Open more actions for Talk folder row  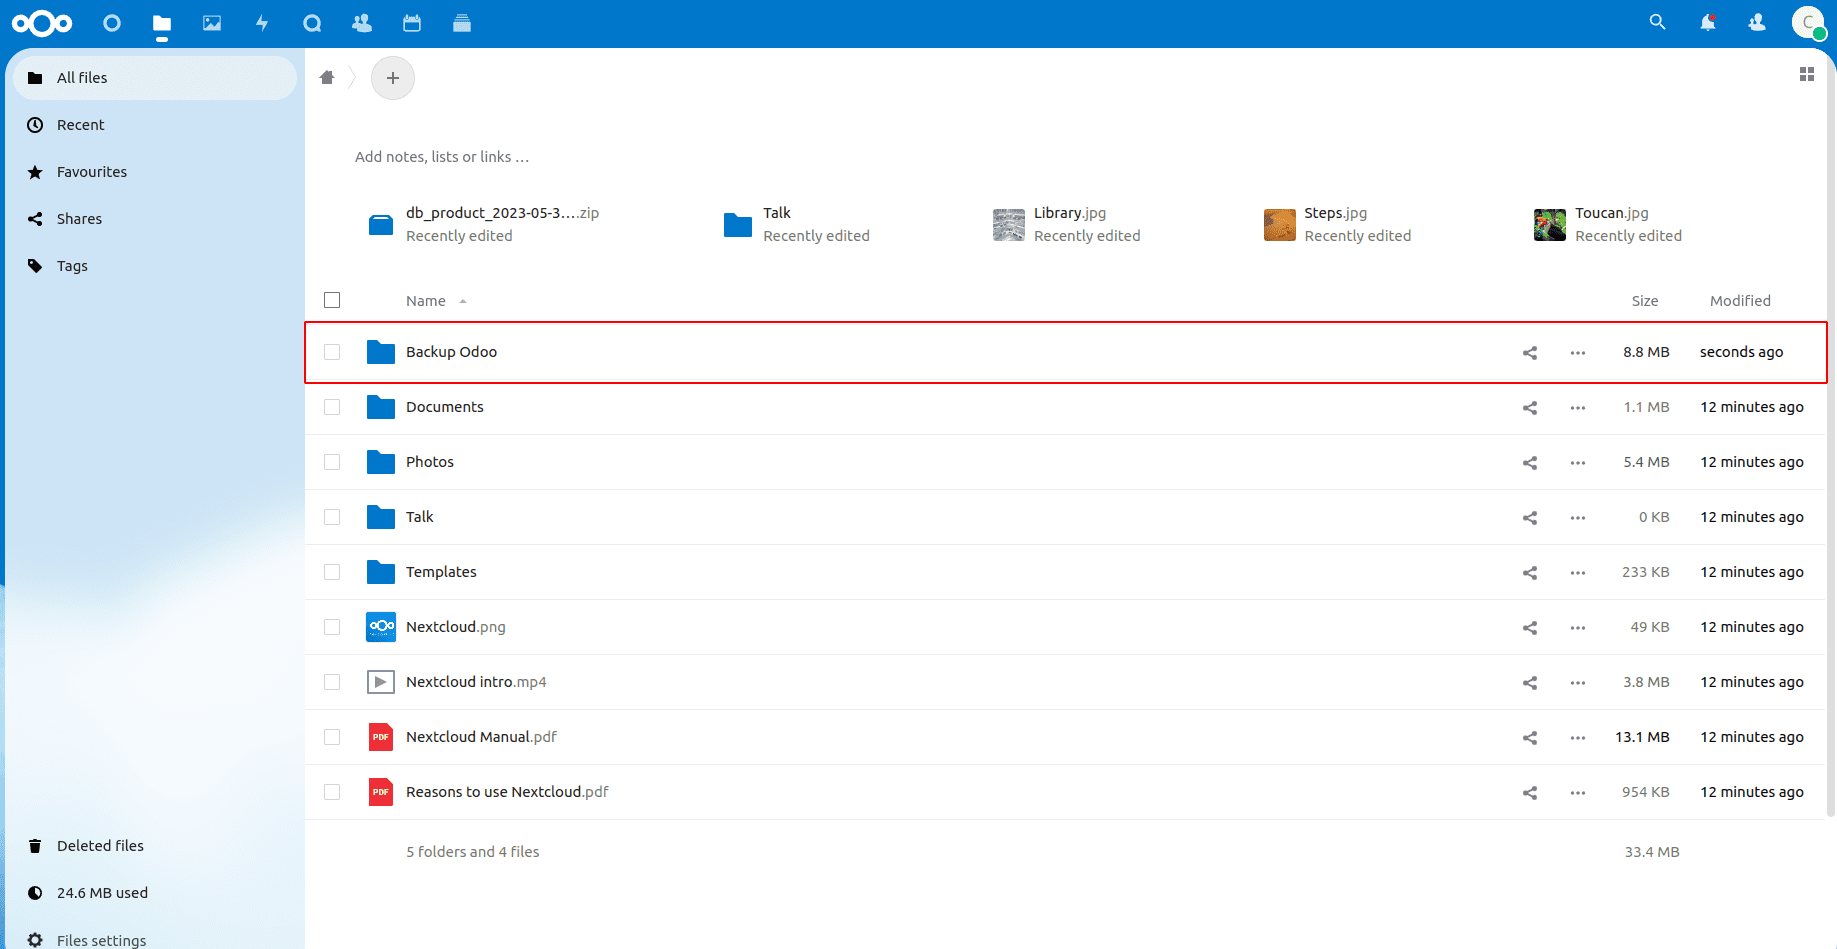click(1578, 517)
